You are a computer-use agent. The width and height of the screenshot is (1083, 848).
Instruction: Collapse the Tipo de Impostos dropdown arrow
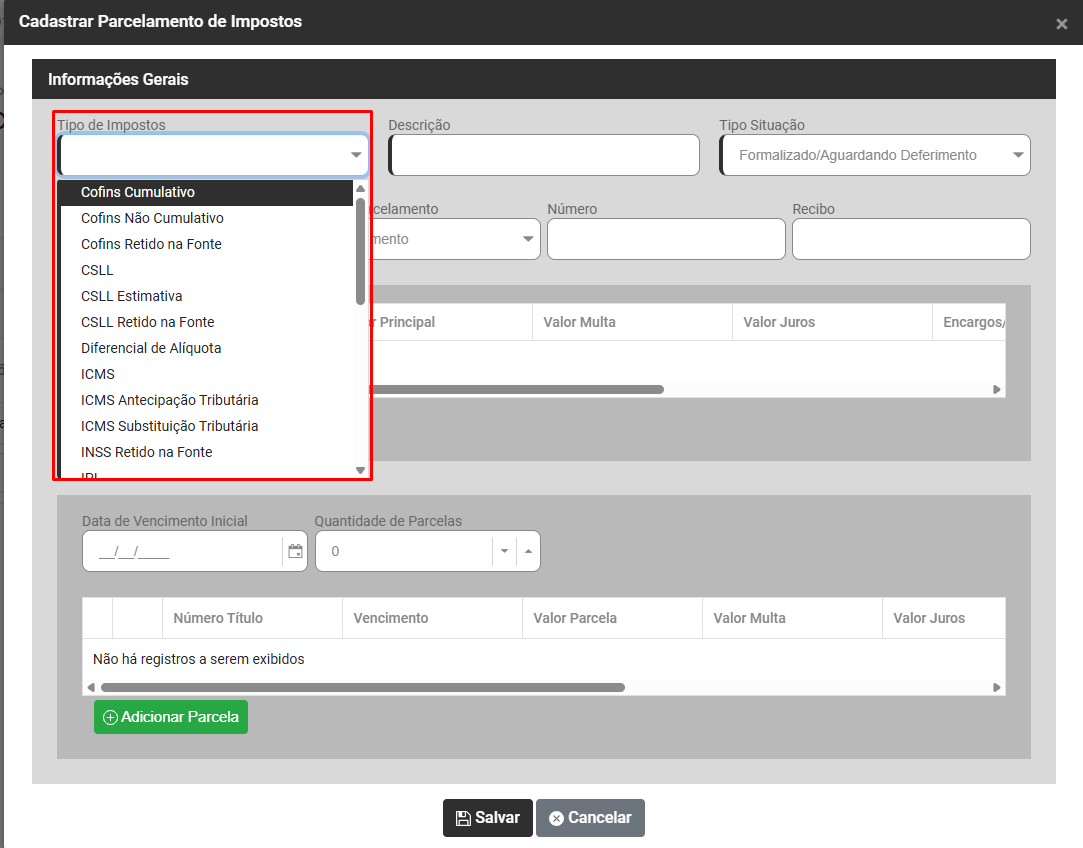[356, 155]
